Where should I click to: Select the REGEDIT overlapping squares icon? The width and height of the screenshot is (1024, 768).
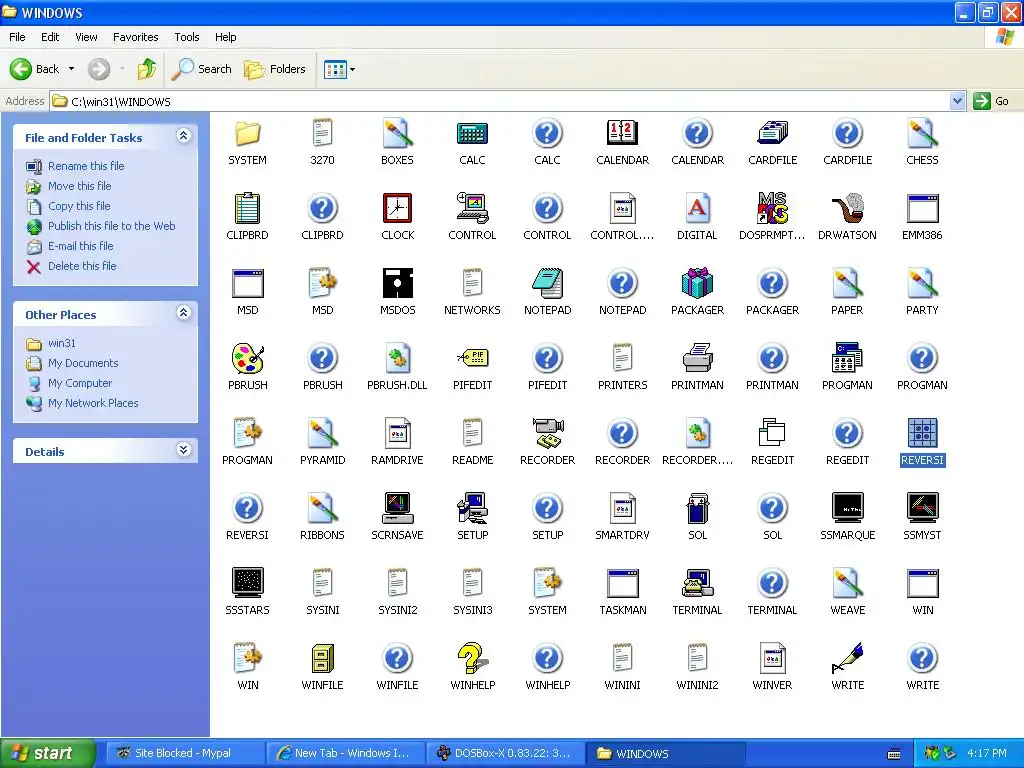[x=772, y=434]
